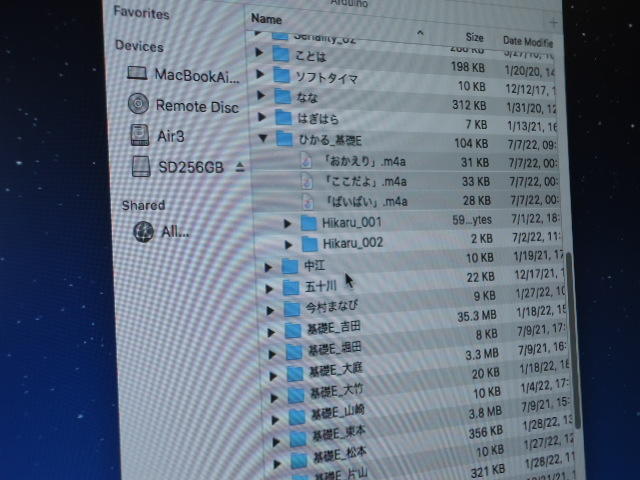Select the 198 KB size cell
Image resolution: width=640 pixels, height=480 pixels.
pyautogui.click(x=468, y=67)
